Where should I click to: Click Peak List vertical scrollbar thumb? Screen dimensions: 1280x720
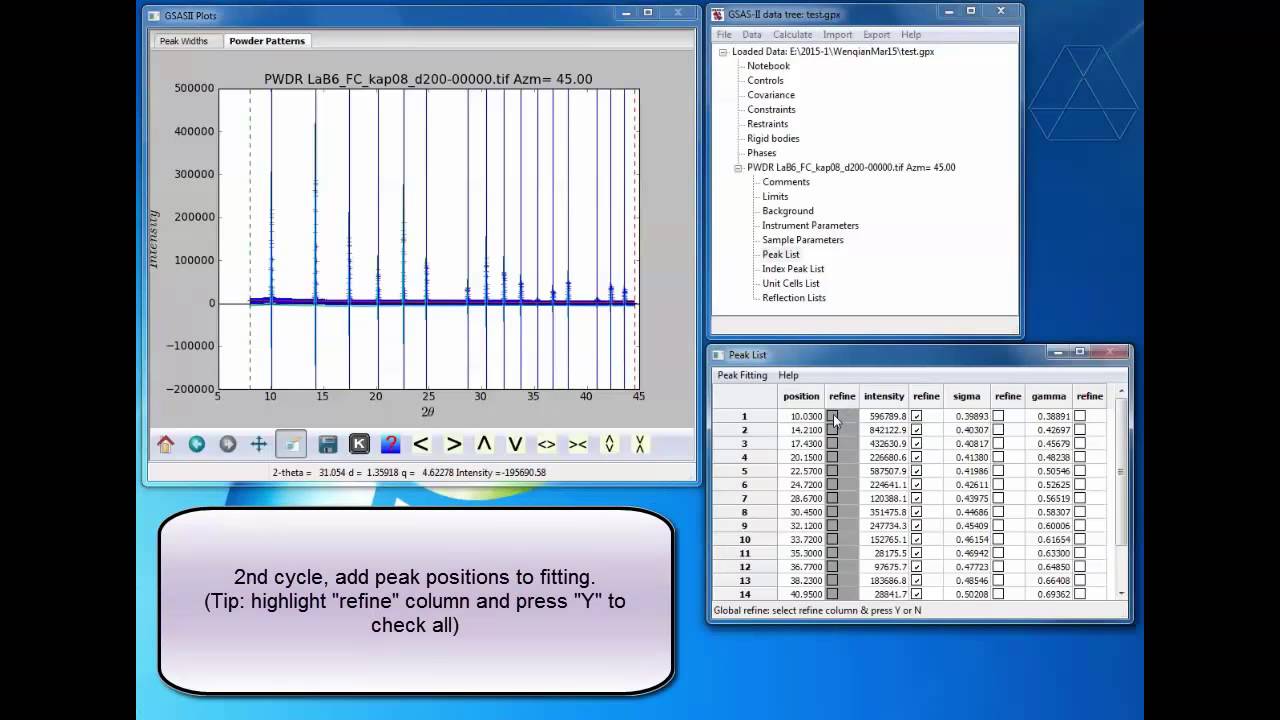pos(1121,472)
